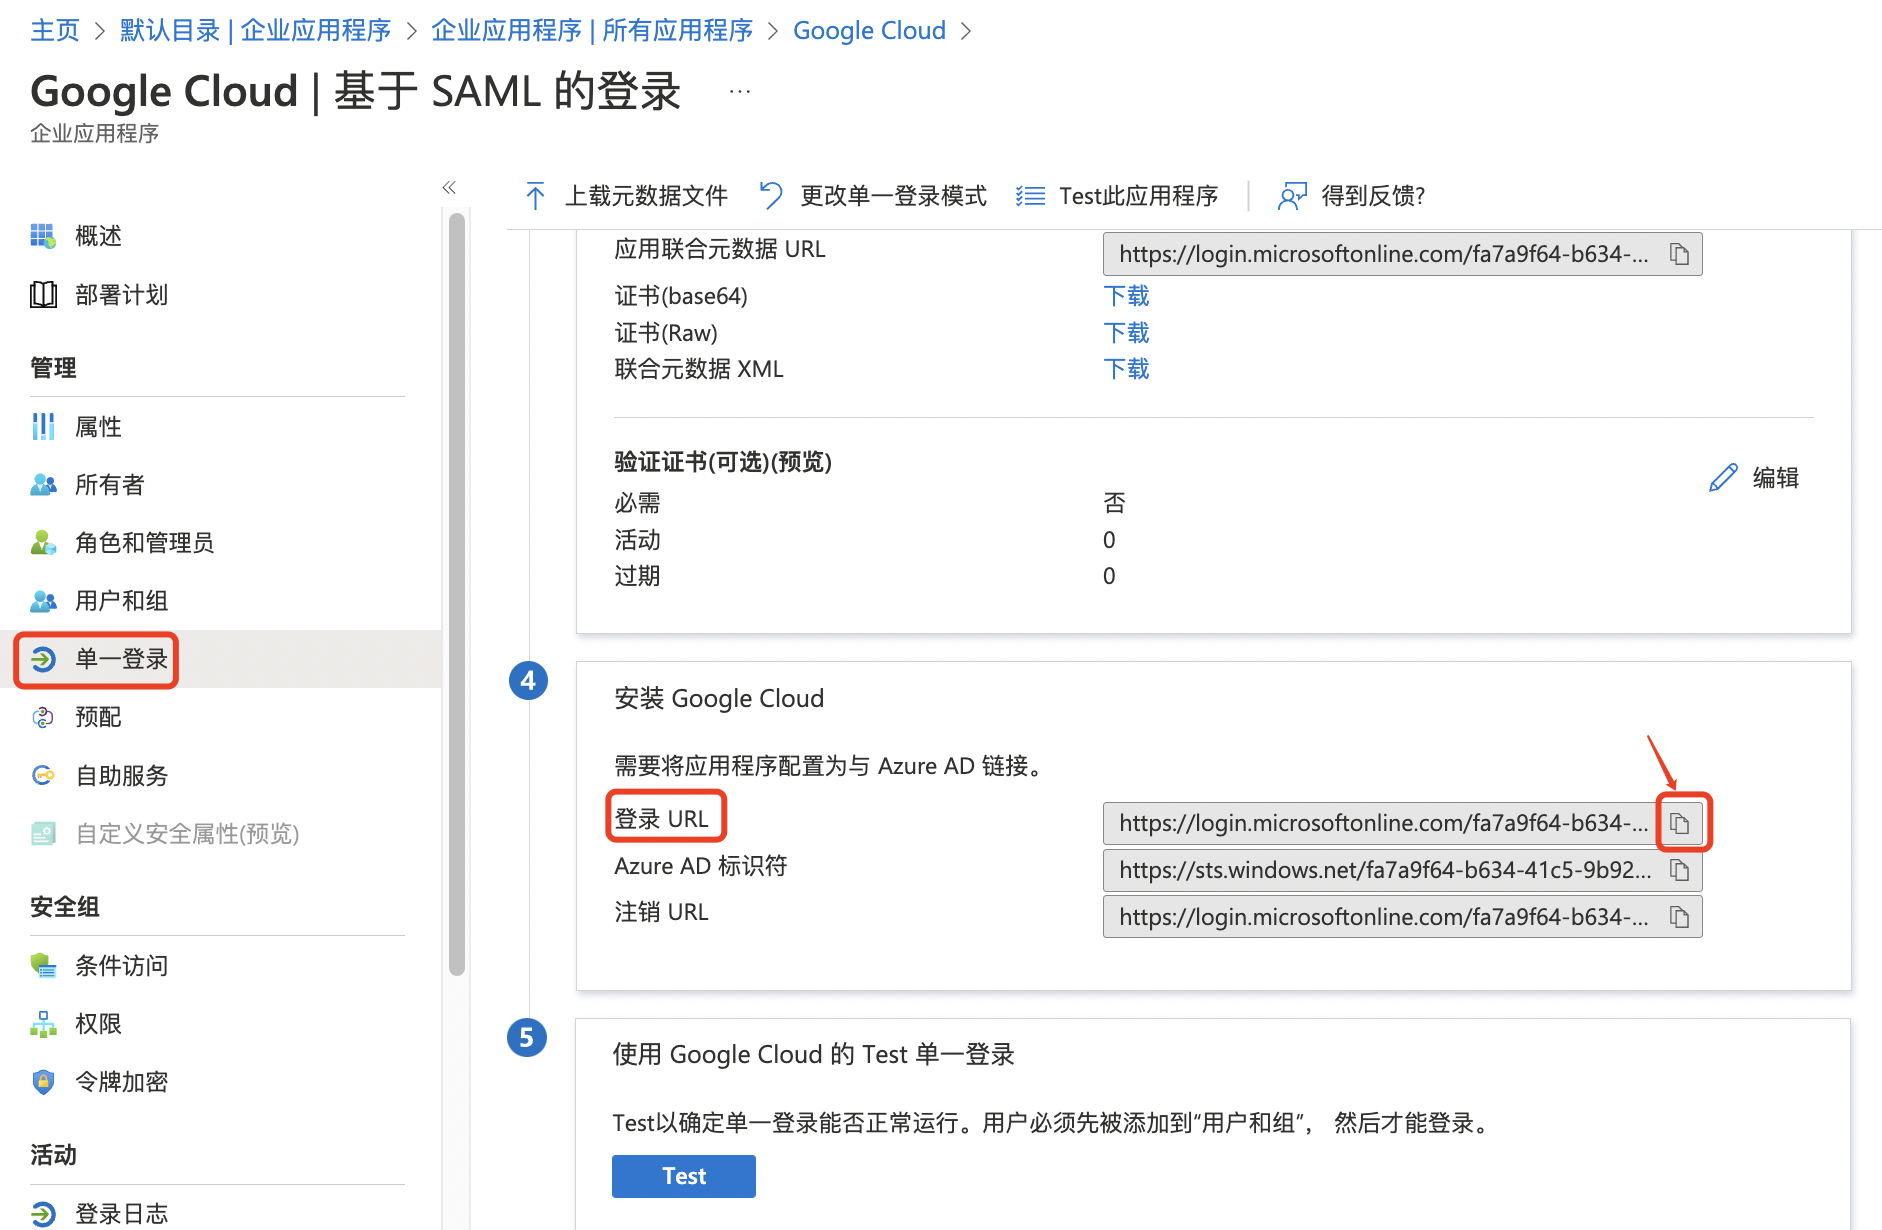1882x1230 pixels.
Task: Open 用户和组 users and groups
Action: [x=121, y=601]
